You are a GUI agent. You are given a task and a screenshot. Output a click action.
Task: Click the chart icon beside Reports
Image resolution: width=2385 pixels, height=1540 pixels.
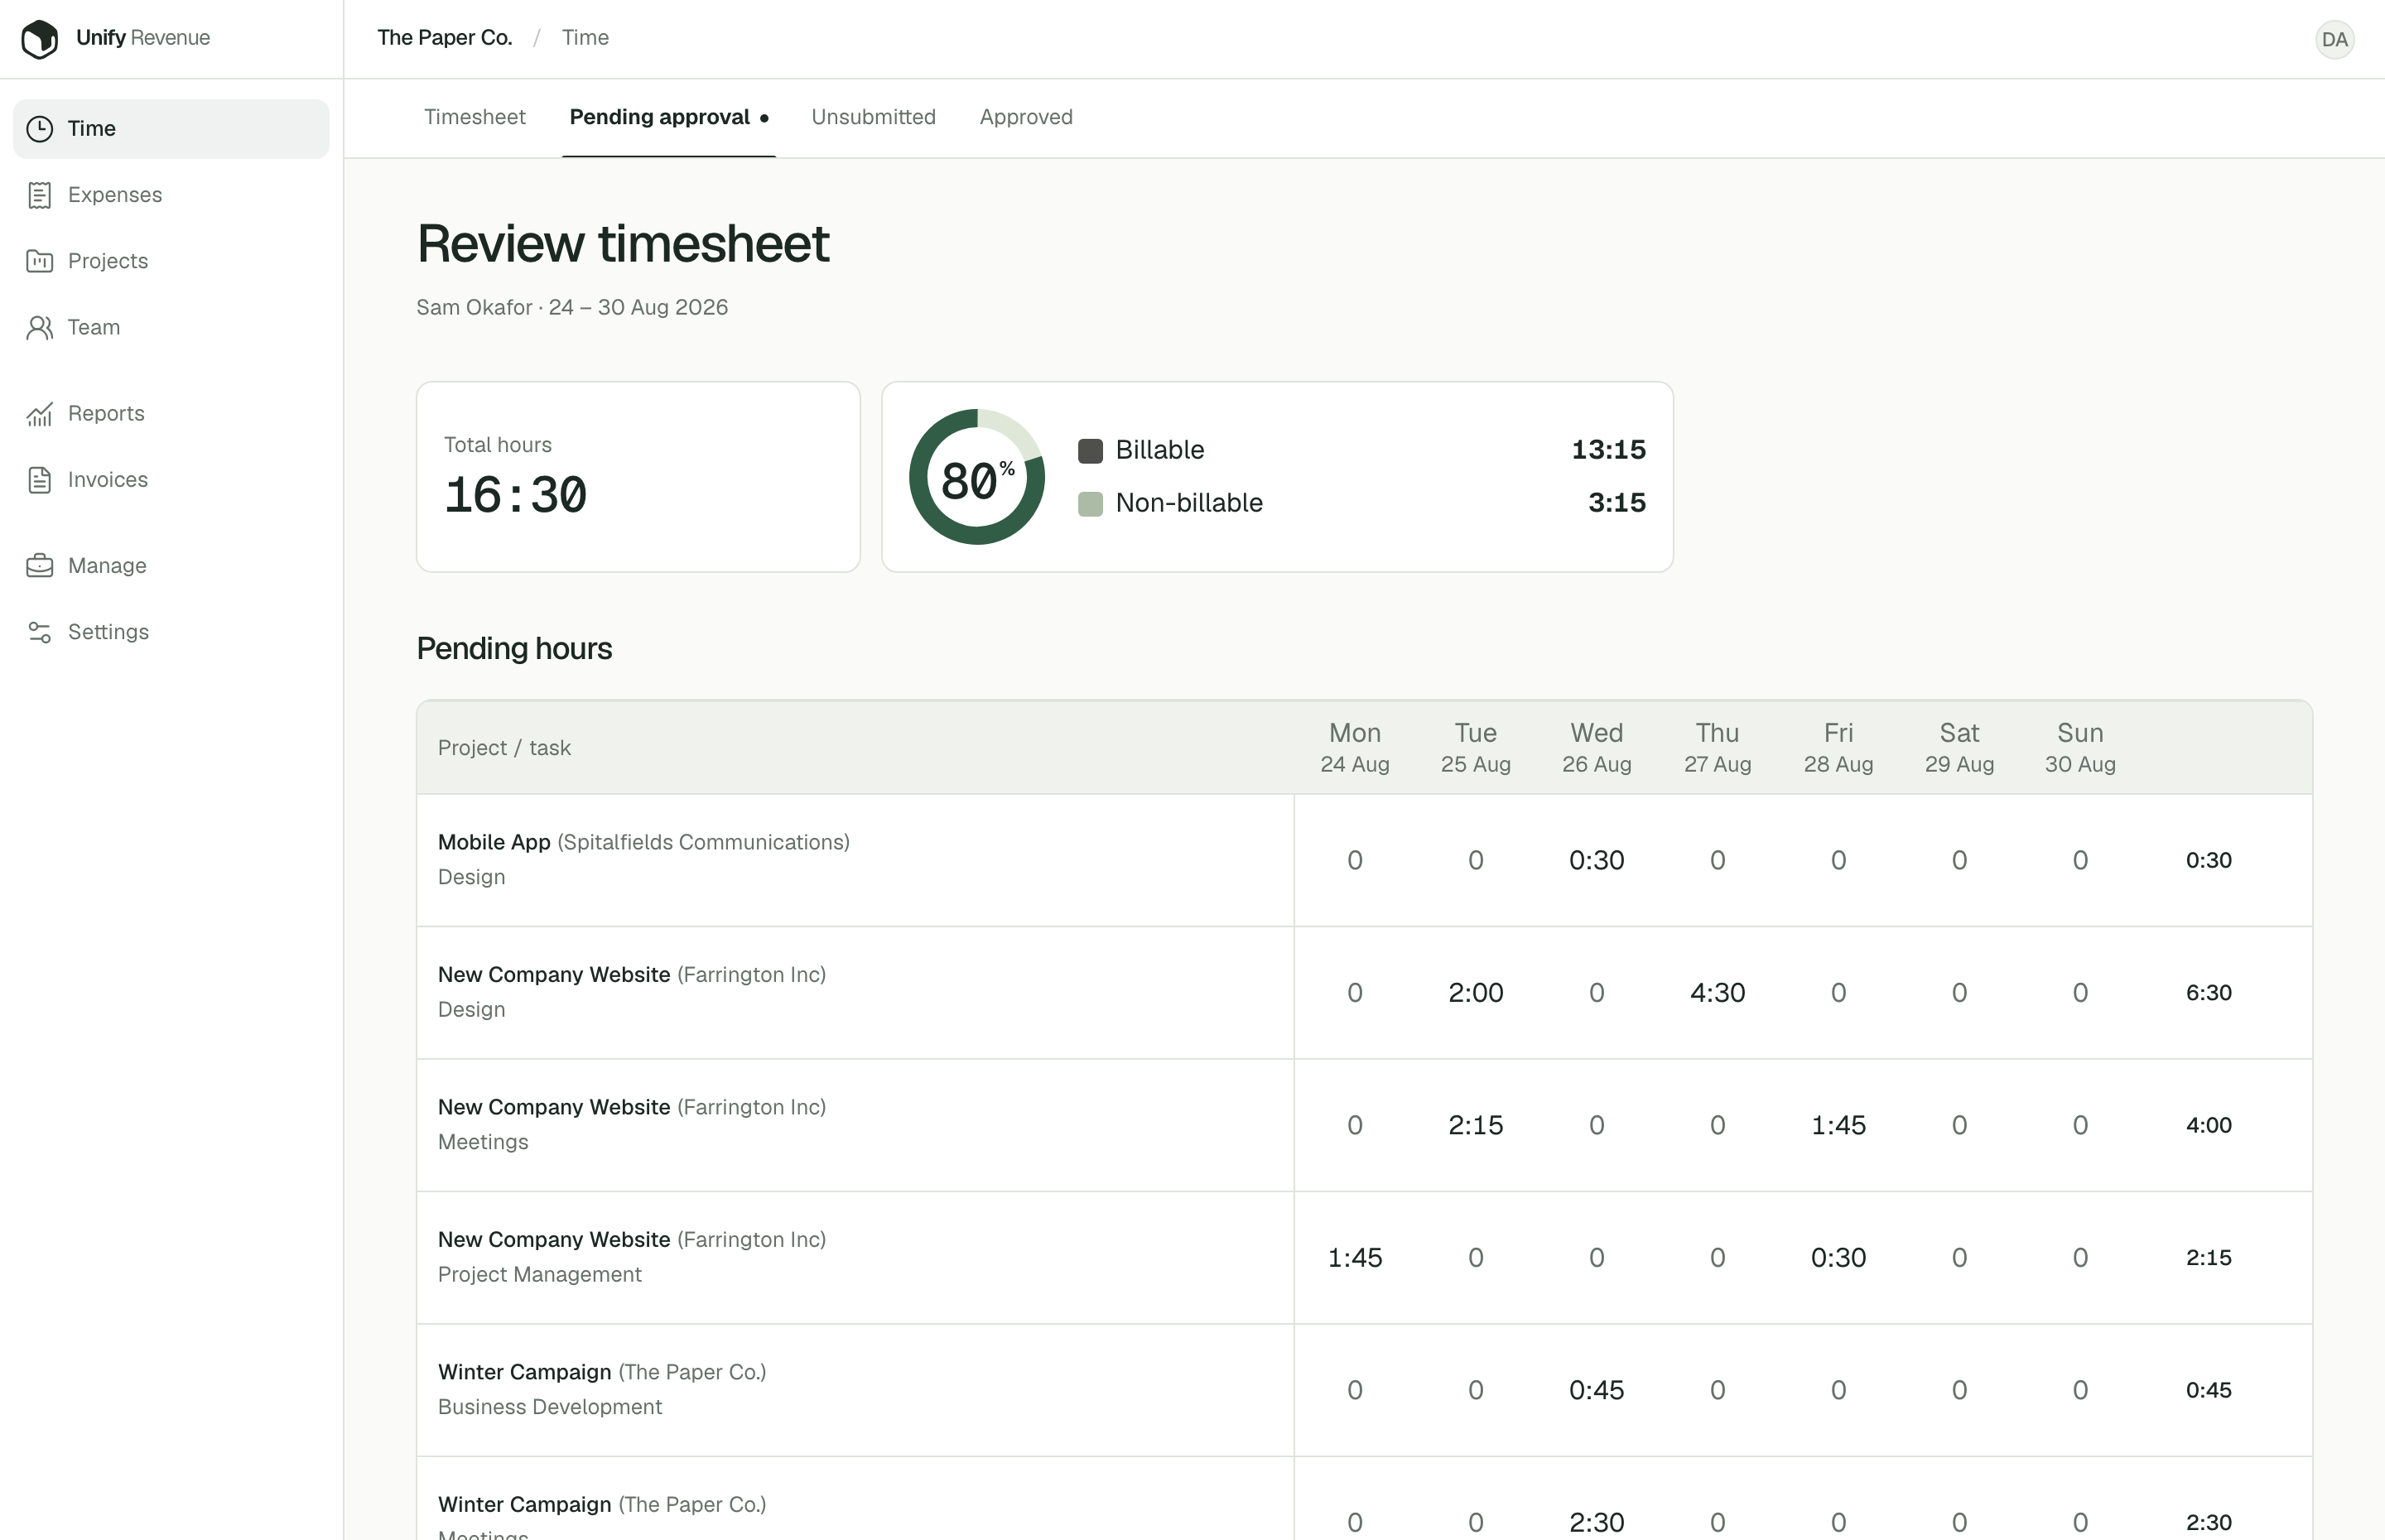[x=40, y=413]
